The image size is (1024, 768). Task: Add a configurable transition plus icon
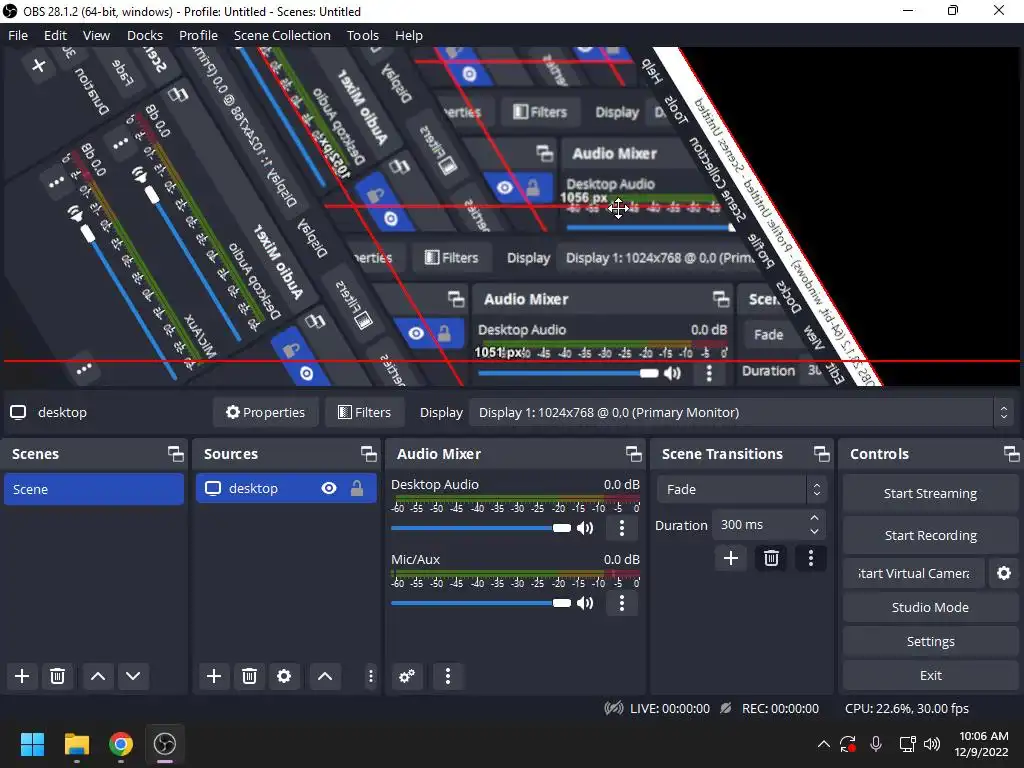731,558
